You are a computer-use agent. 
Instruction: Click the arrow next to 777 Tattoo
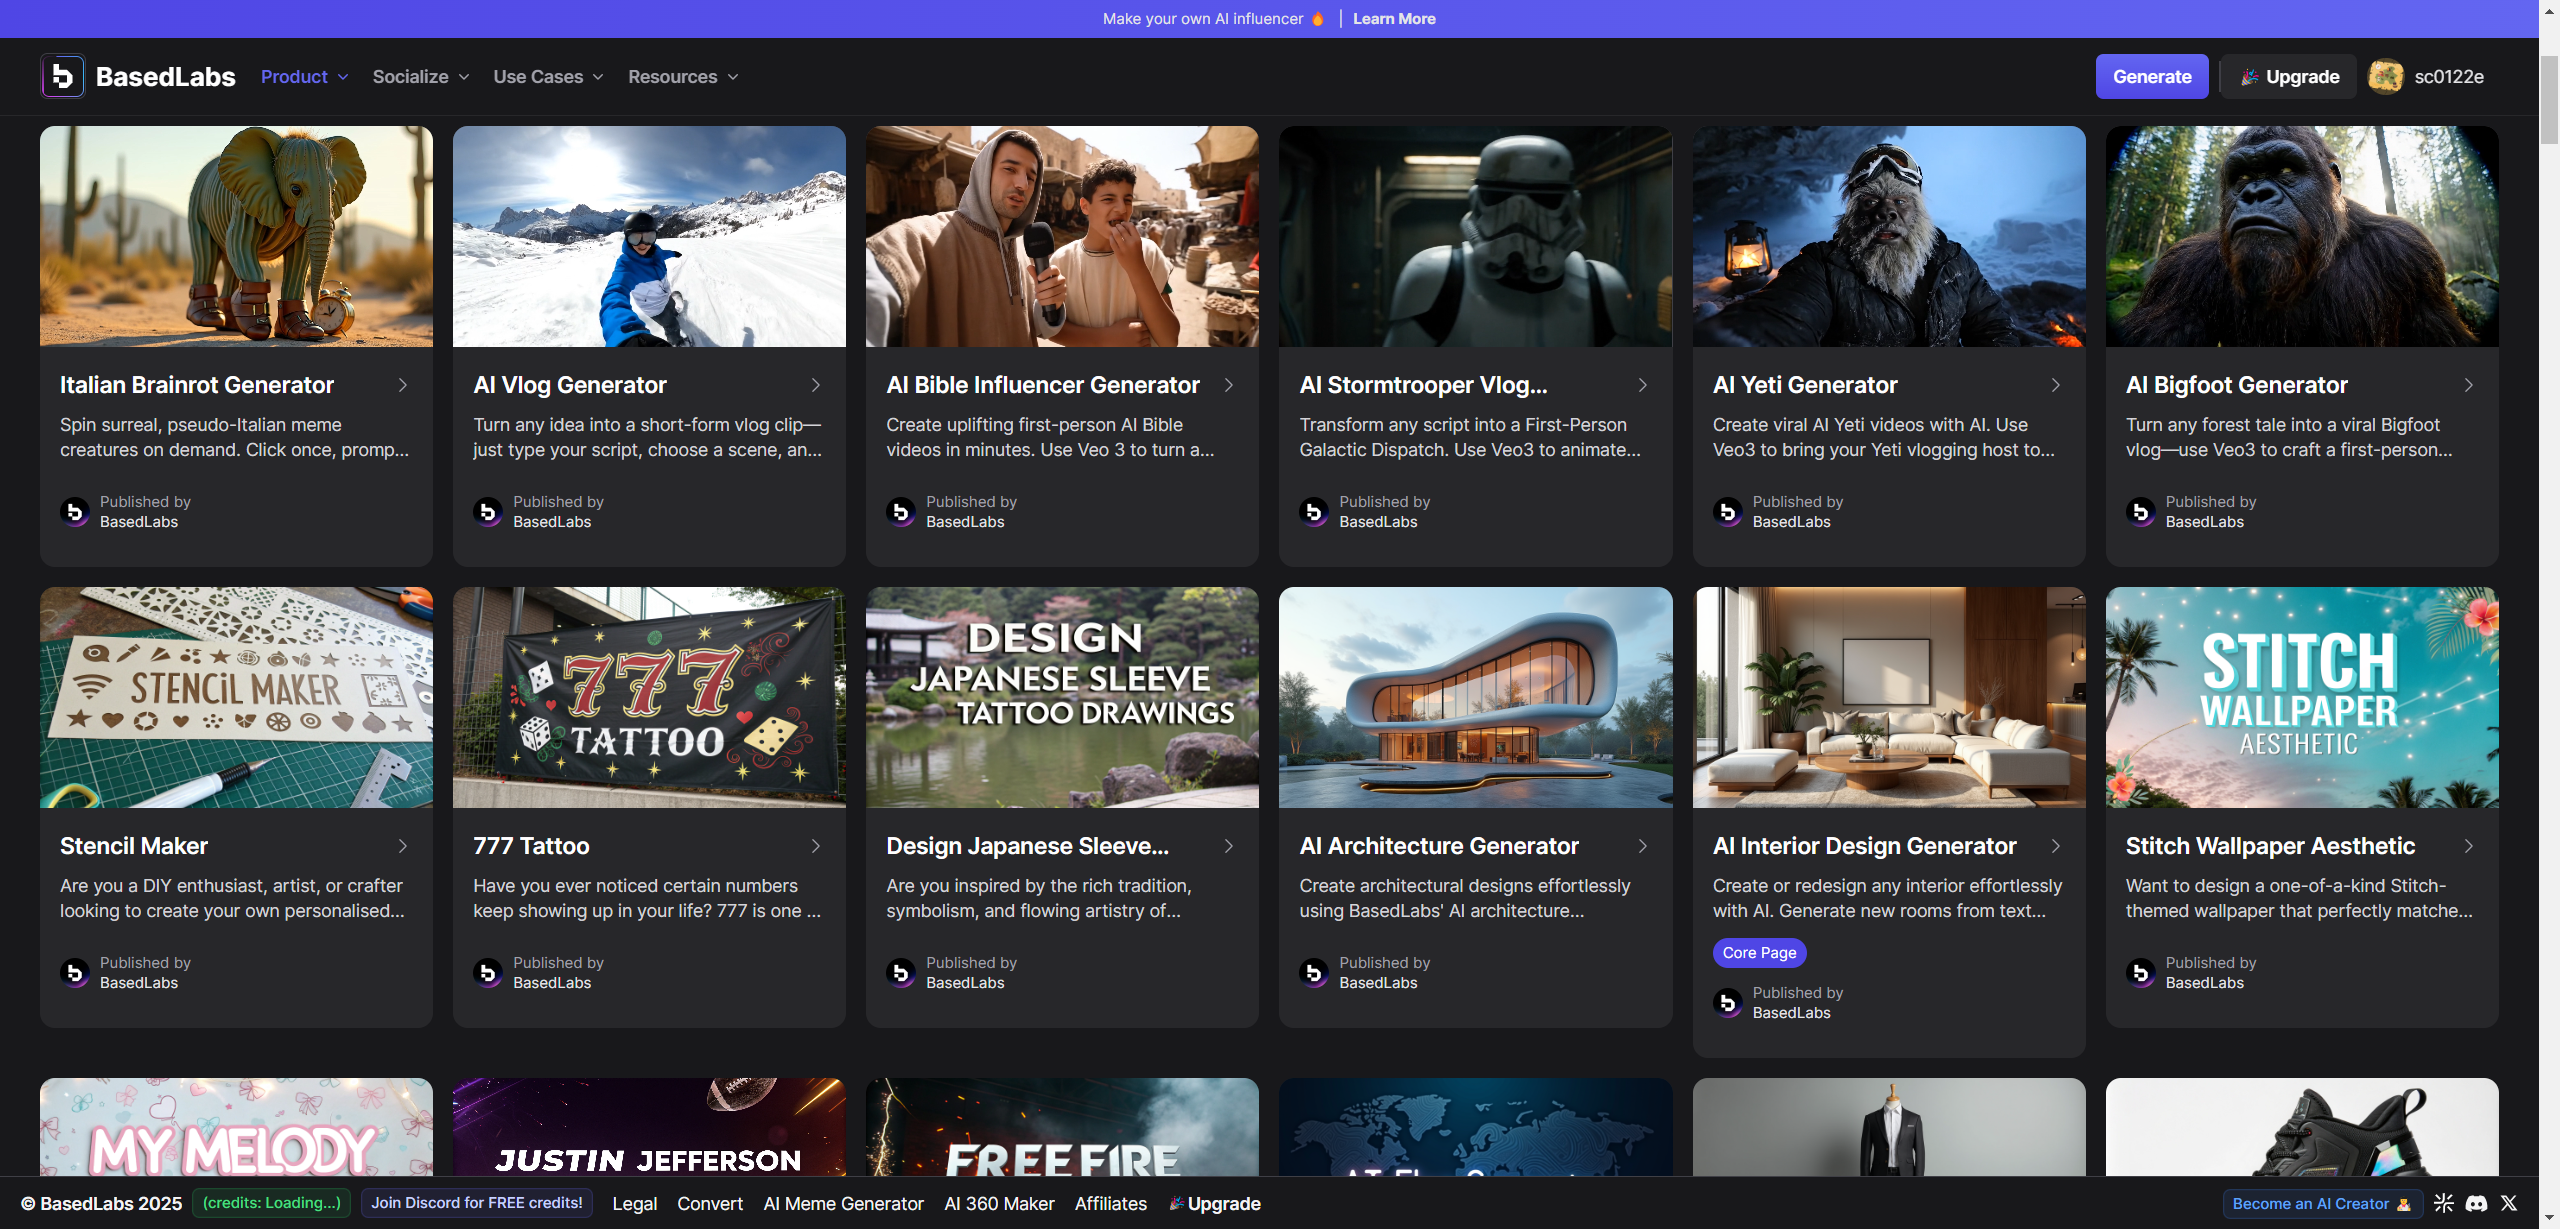point(816,846)
